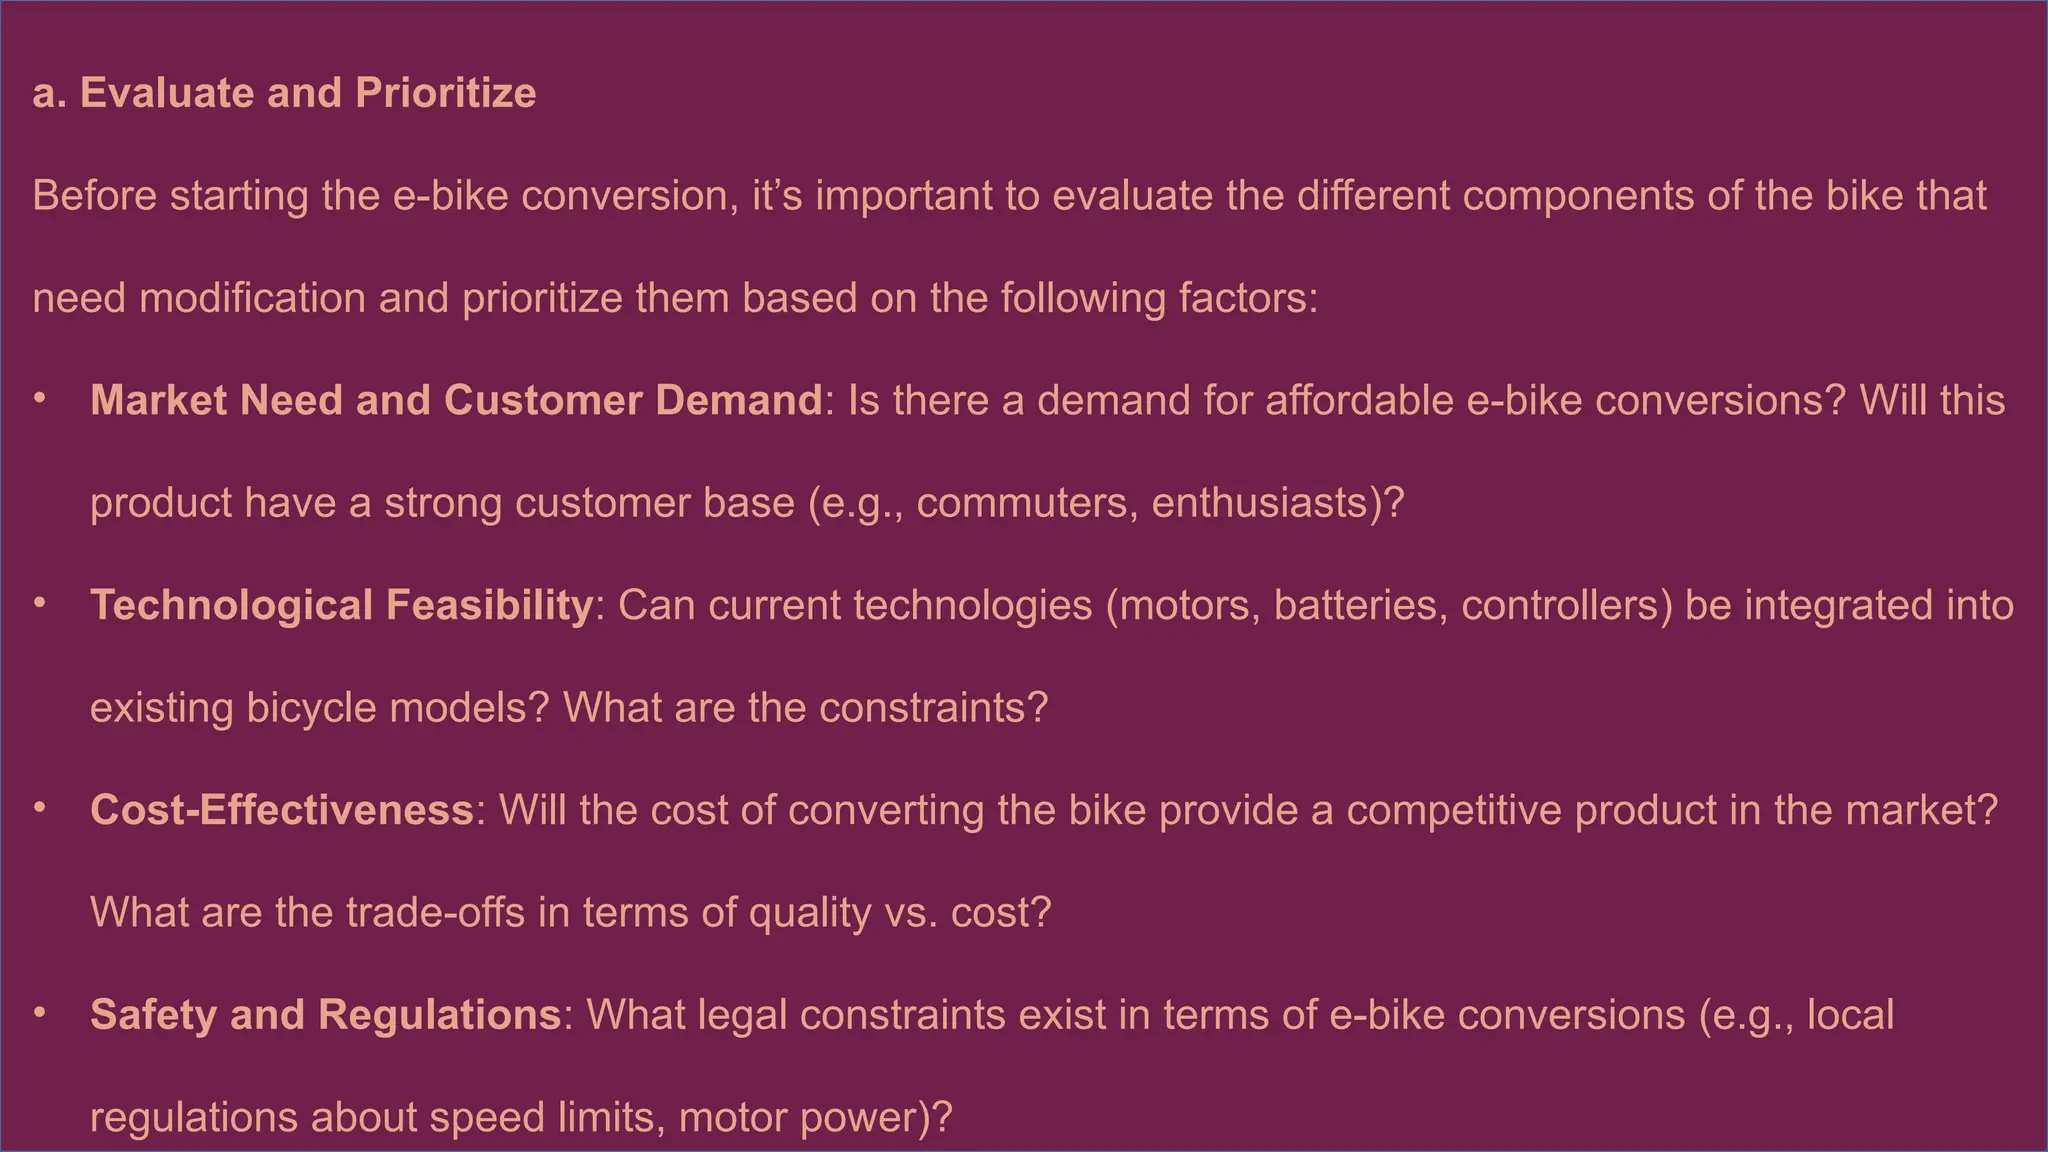The width and height of the screenshot is (2048, 1152).
Task: Select the bold "Technological Feasibility" term
Action: click(x=342, y=605)
